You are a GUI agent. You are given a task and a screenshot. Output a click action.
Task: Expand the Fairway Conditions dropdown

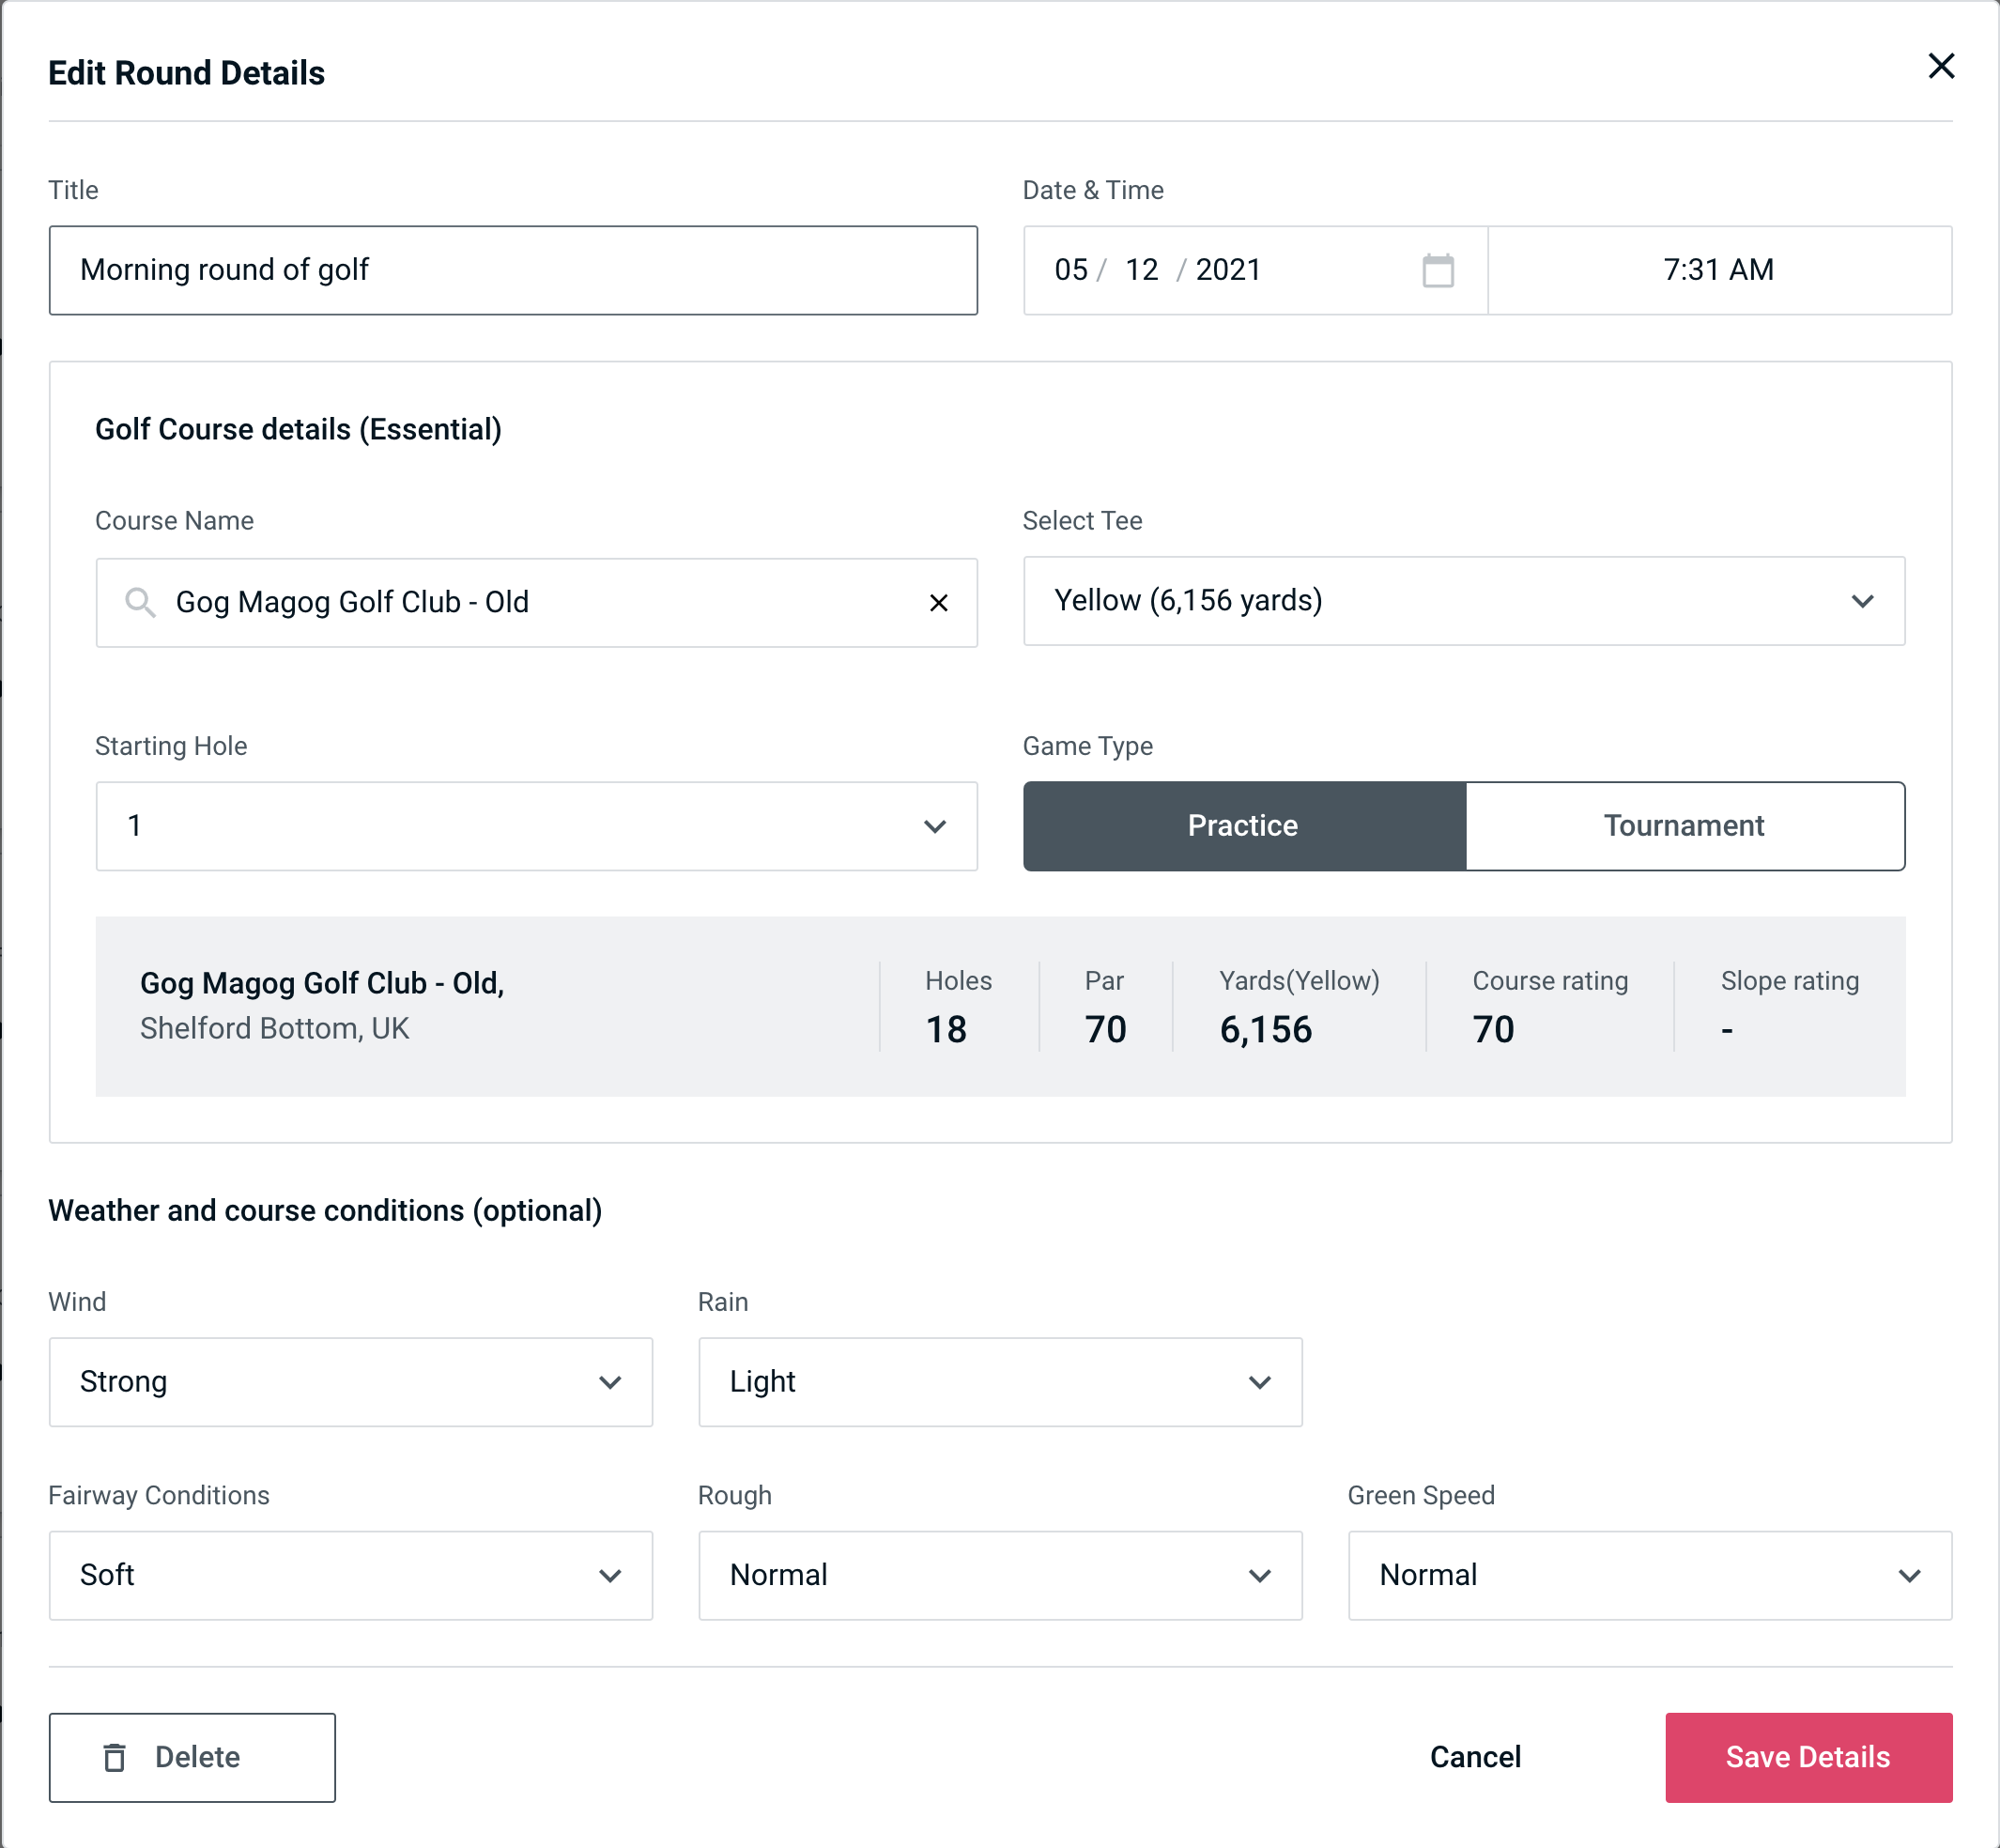[350, 1575]
